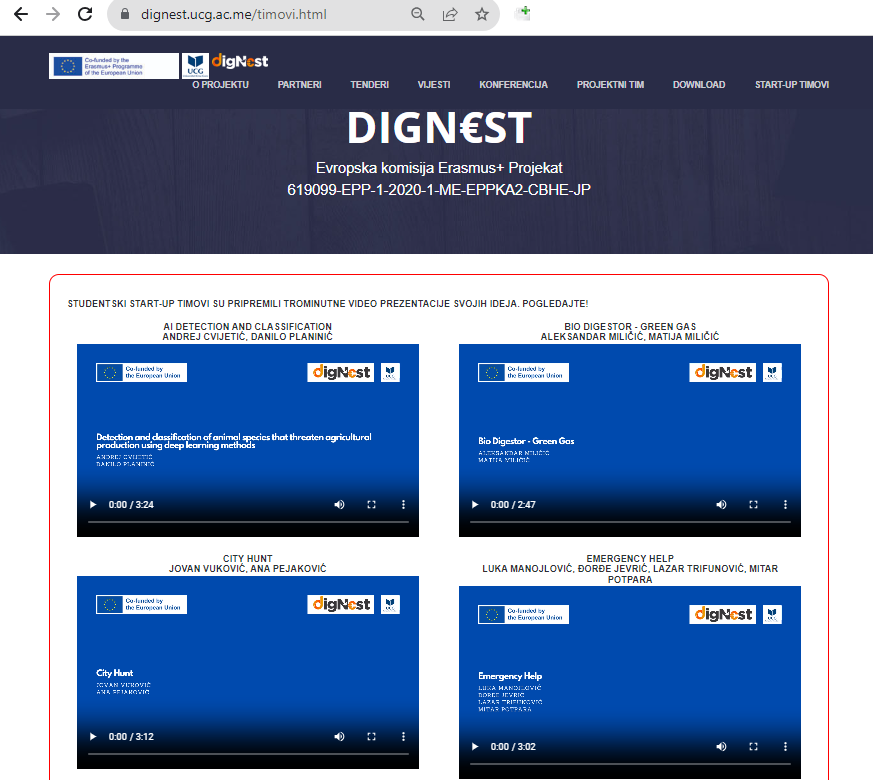Viewport: 873px width, 780px height.
Task: Open START-UP TIMOVI navigation item
Action: tap(792, 85)
